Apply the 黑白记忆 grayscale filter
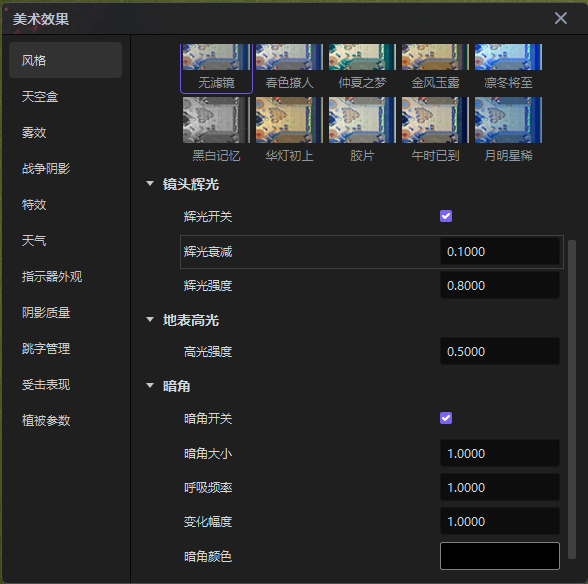This screenshot has width=588, height=584. point(216,129)
